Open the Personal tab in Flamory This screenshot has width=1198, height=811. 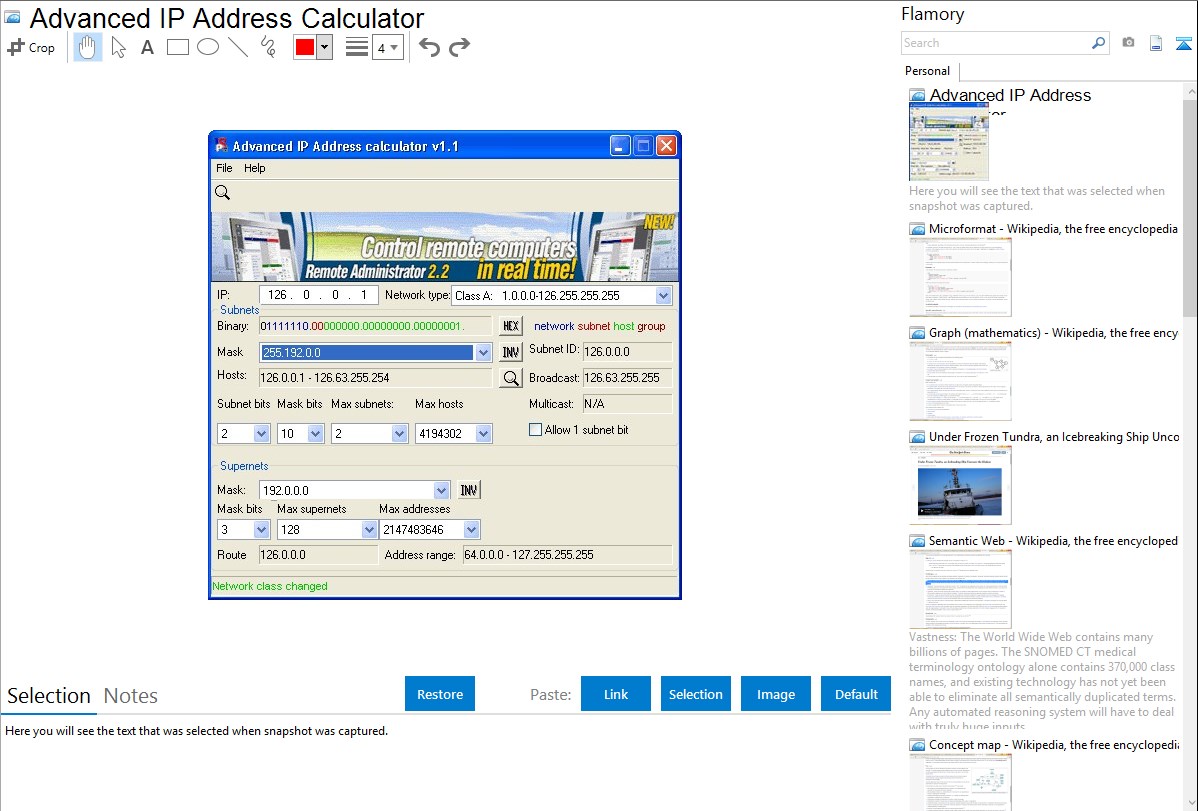[928, 71]
